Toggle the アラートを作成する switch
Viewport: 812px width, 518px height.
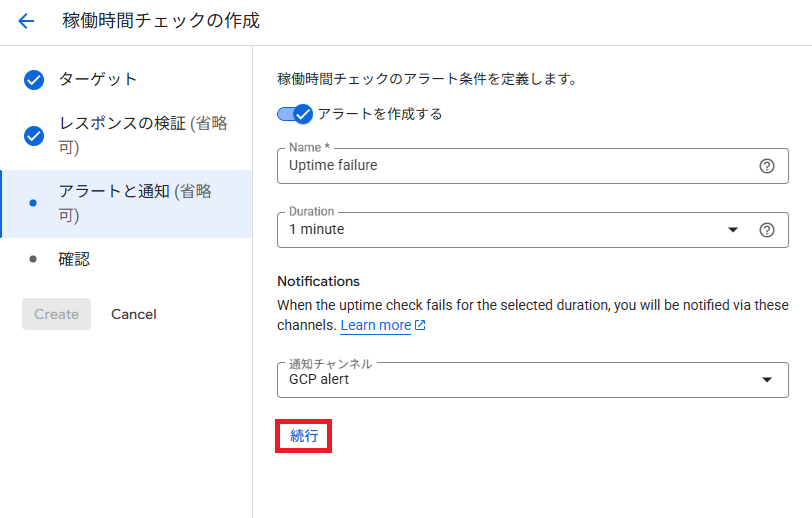coord(296,114)
